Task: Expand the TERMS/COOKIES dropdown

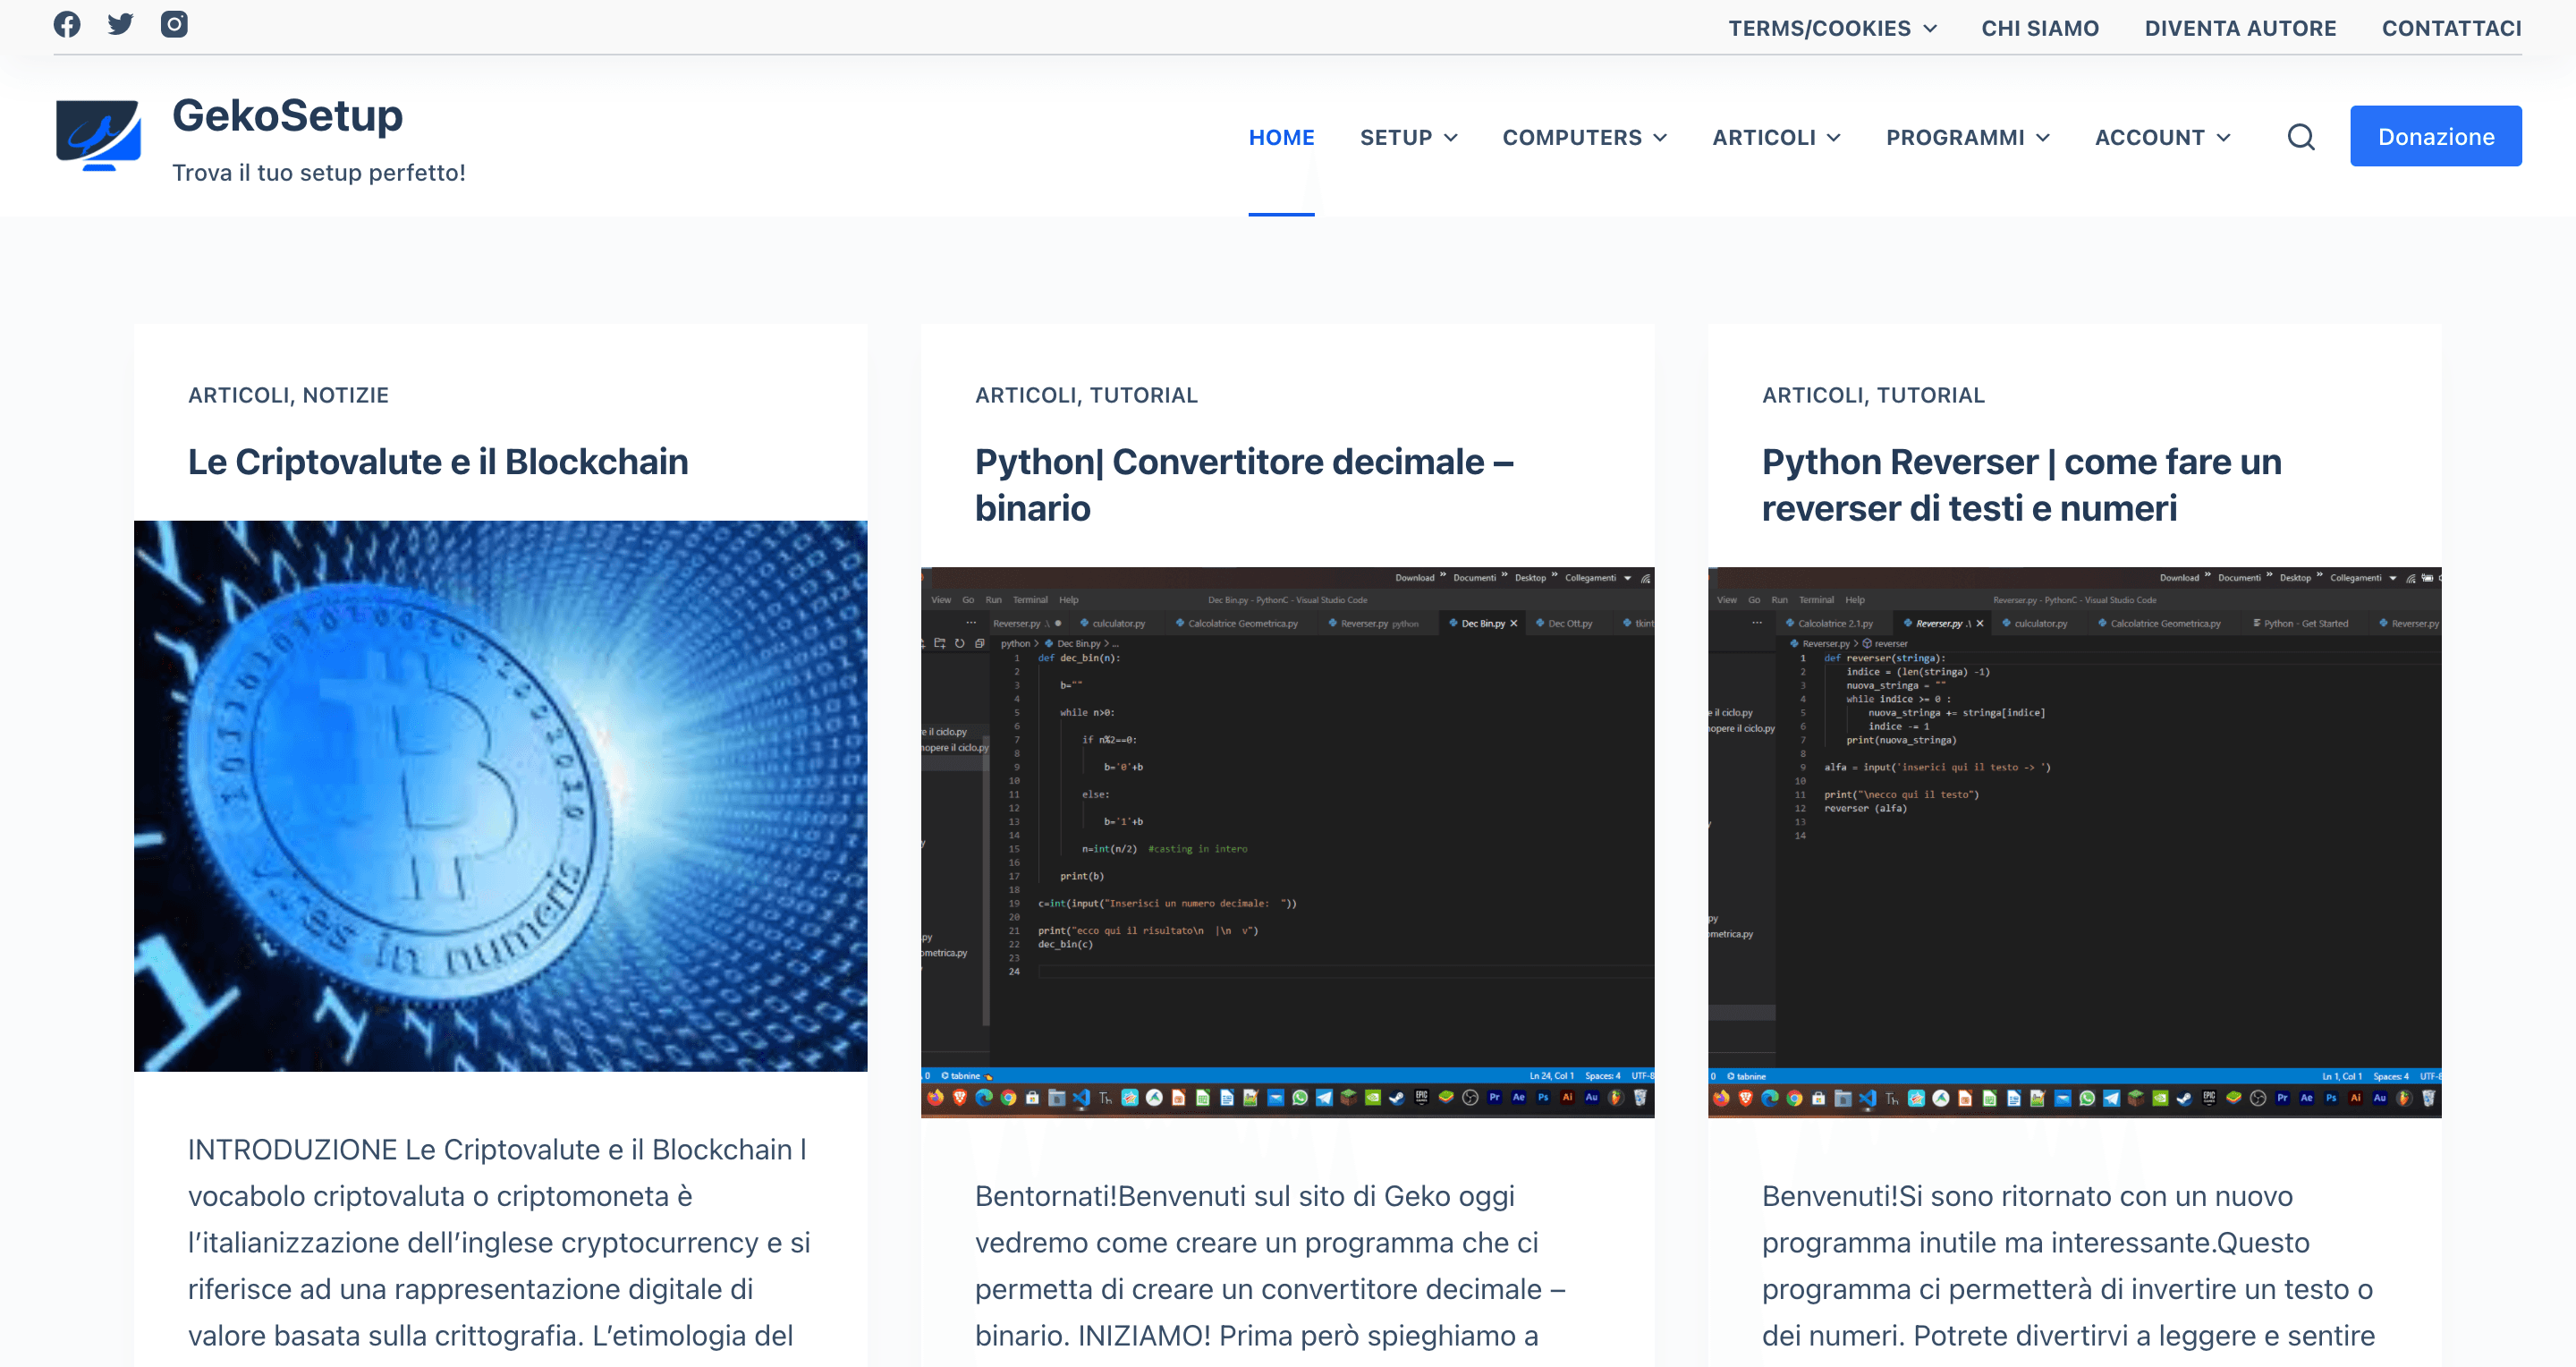Action: click(x=1832, y=28)
